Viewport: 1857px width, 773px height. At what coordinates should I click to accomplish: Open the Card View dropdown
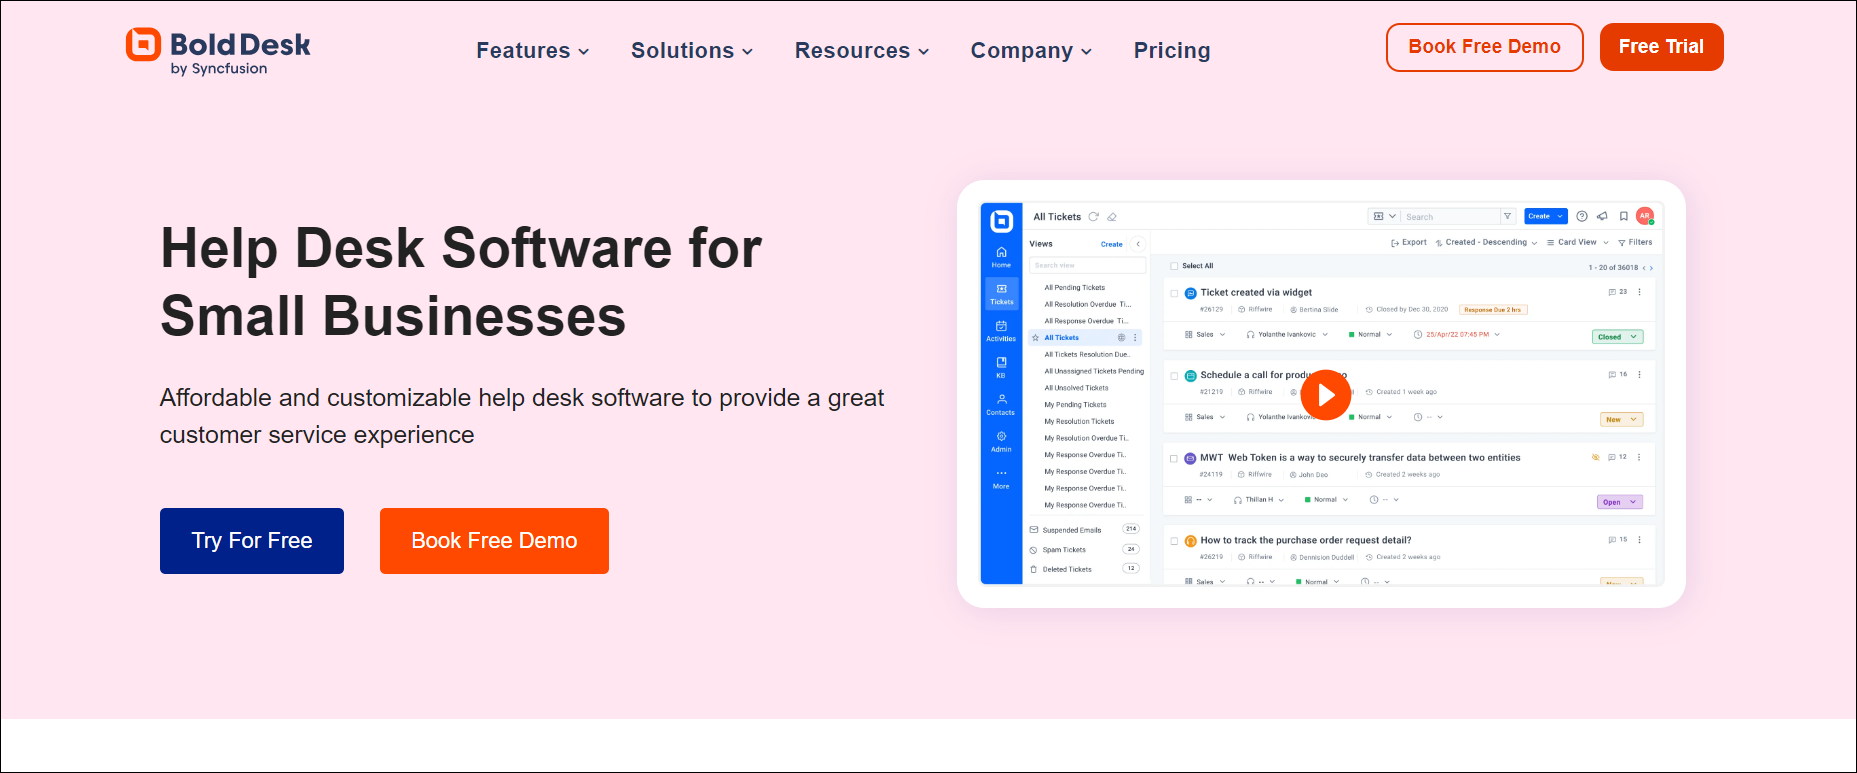pos(1578,242)
